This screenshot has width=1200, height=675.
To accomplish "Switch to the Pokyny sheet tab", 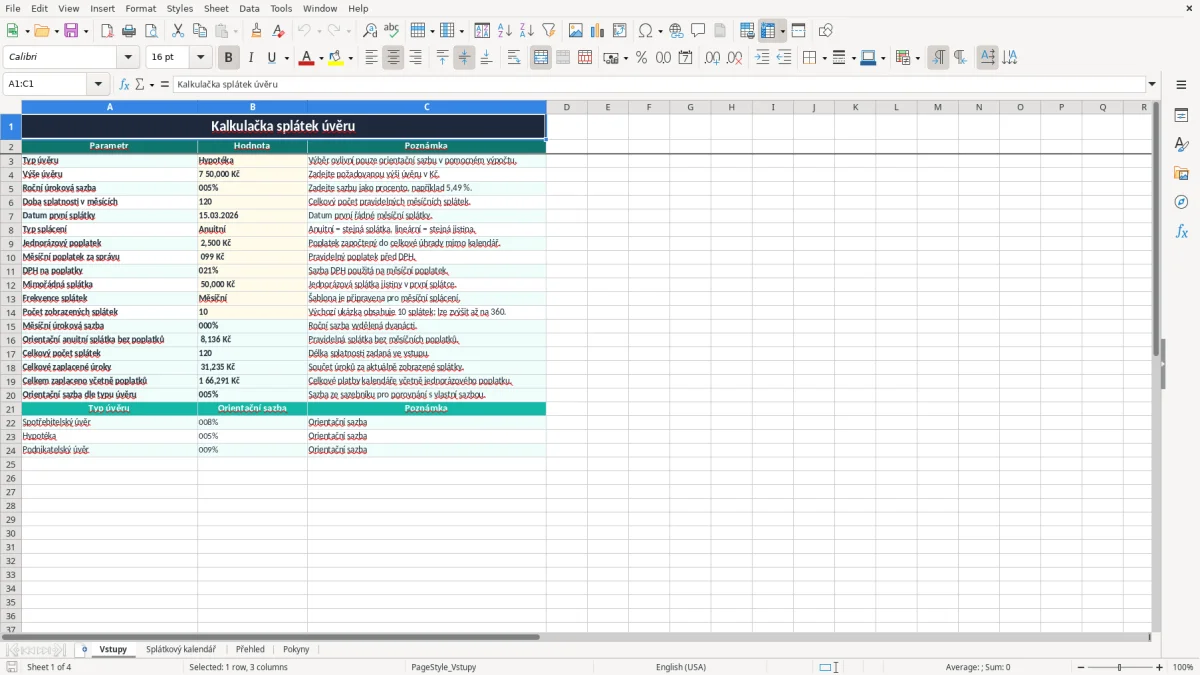I will [x=296, y=649].
